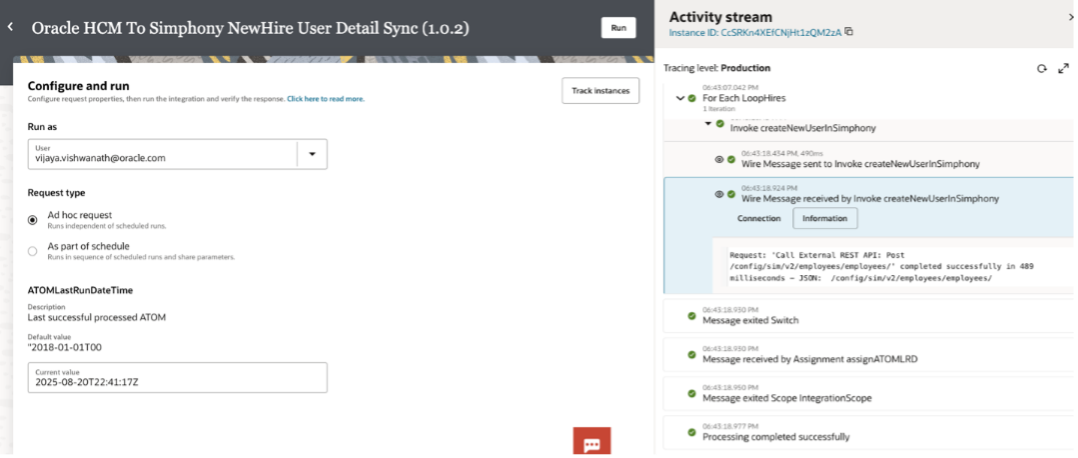Image resolution: width=1078 pixels, height=458 pixels.
Task: Collapse the Invoke createNewUserInSimphony node
Action: coord(707,124)
